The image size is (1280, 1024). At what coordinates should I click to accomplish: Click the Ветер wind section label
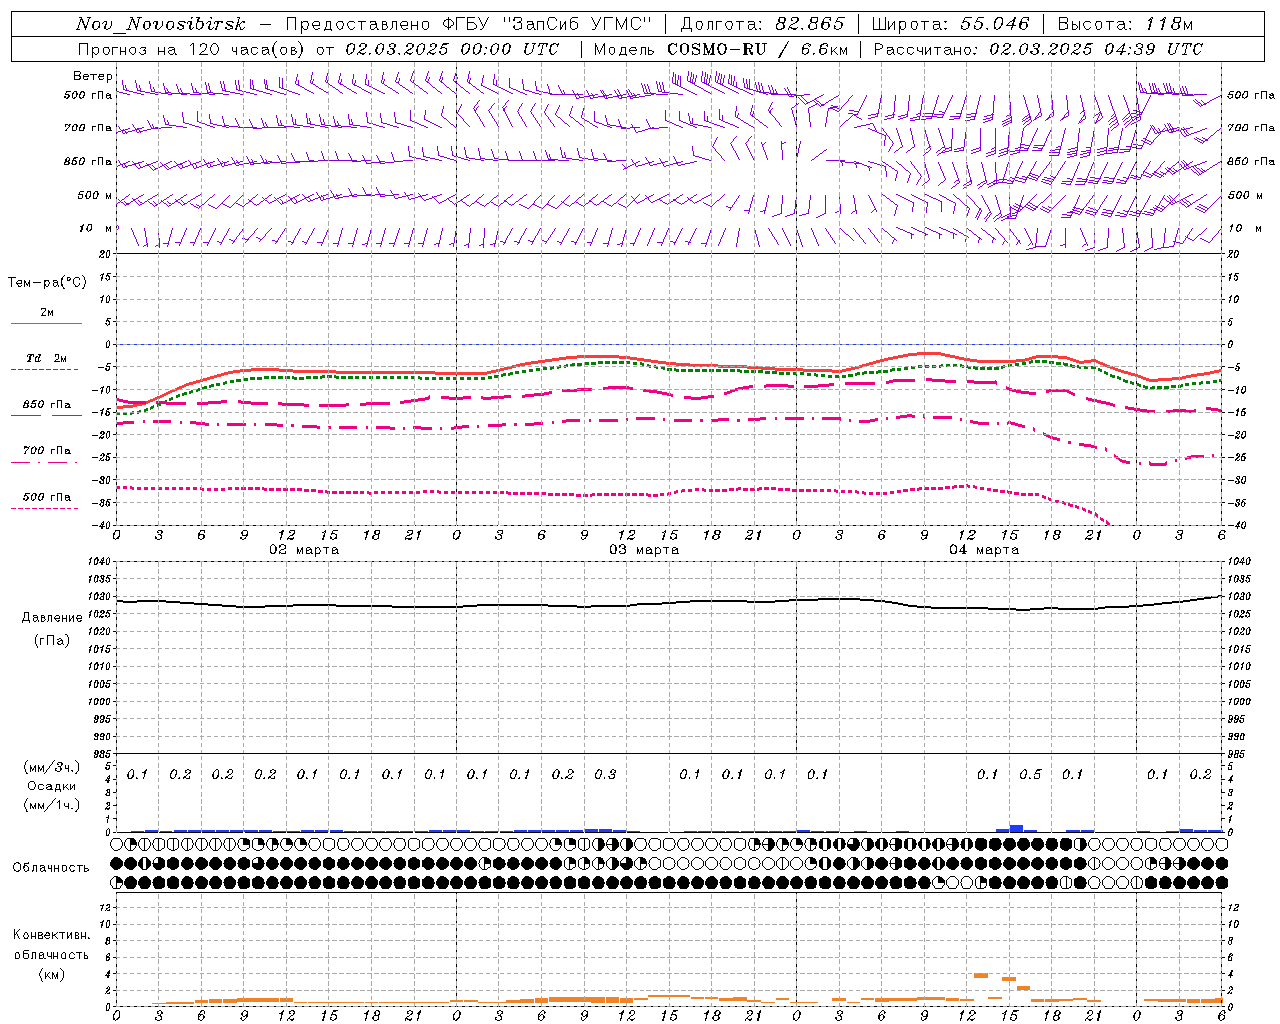tap(92, 76)
